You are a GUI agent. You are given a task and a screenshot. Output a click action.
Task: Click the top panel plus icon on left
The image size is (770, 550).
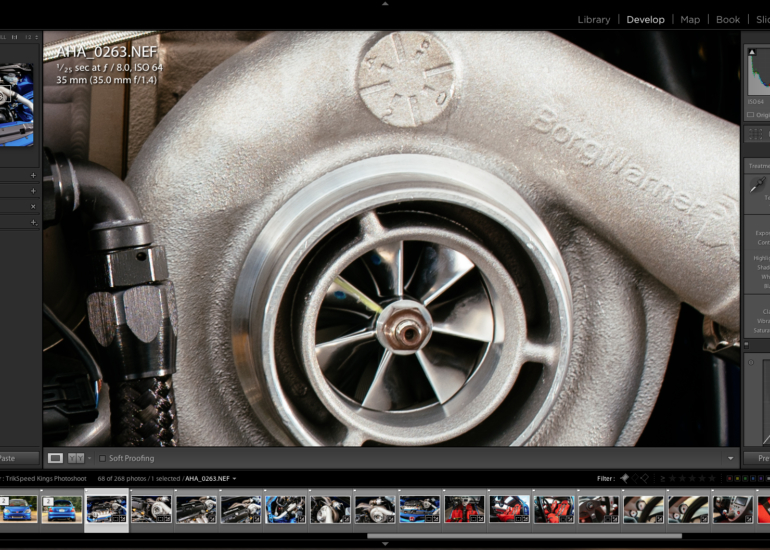pyautogui.click(x=33, y=175)
